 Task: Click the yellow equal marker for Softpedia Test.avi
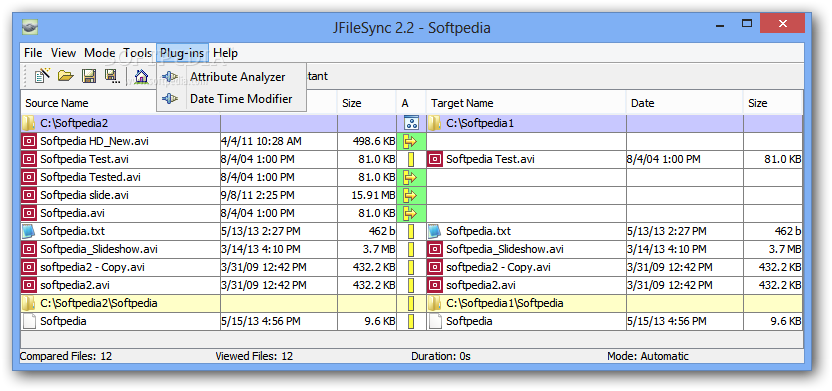411,159
